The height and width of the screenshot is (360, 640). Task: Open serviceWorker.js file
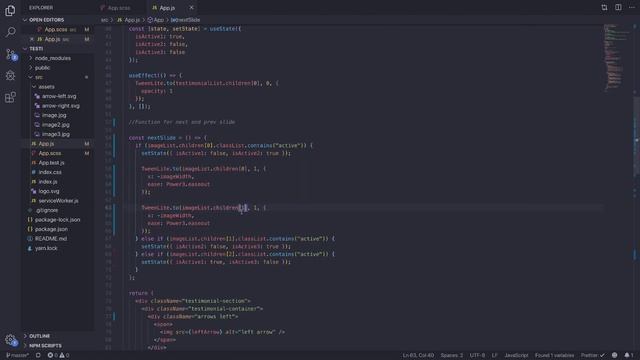tap(58, 200)
